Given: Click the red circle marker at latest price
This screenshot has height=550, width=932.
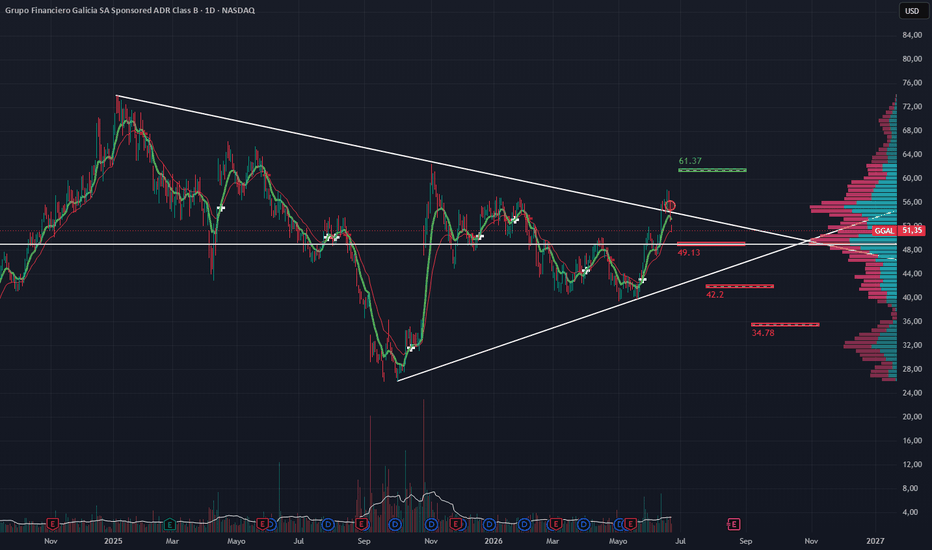Looking at the screenshot, I should (670, 206).
